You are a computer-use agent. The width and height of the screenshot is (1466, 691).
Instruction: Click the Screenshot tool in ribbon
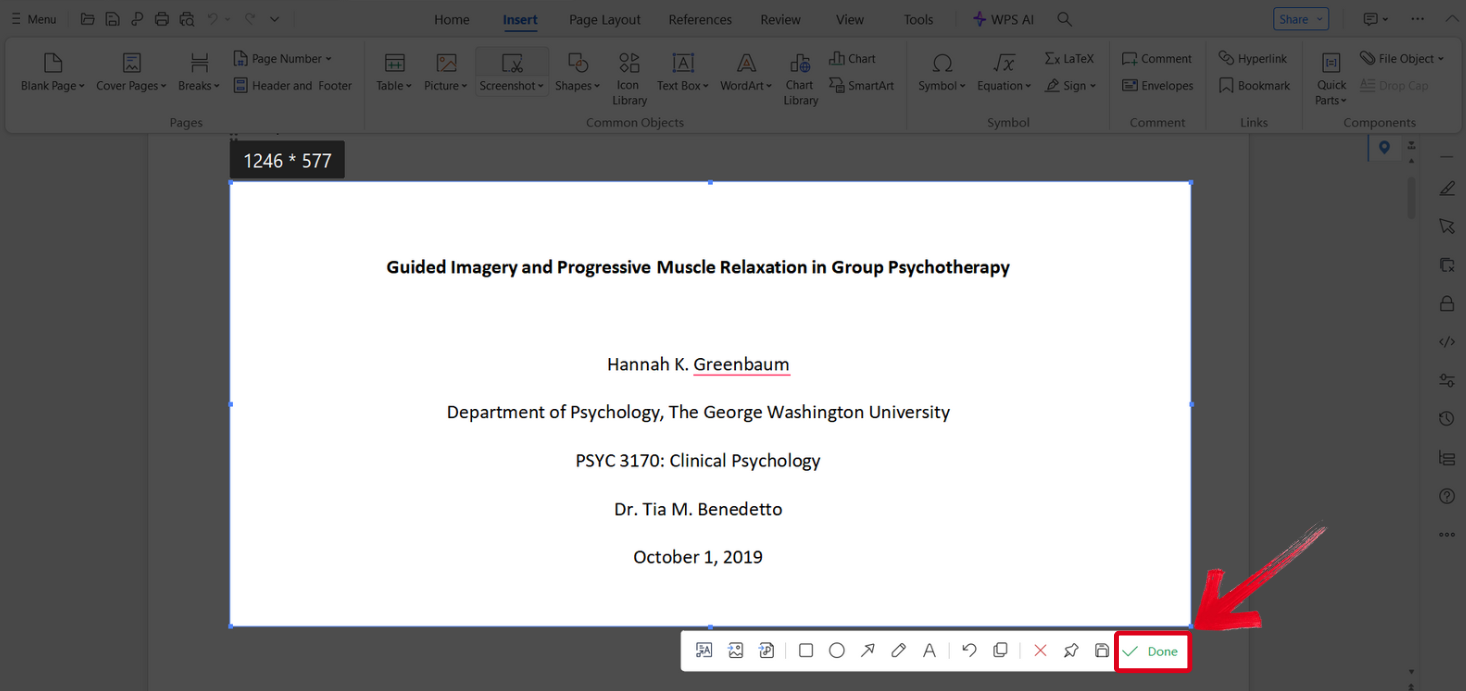tap(512, 73)
